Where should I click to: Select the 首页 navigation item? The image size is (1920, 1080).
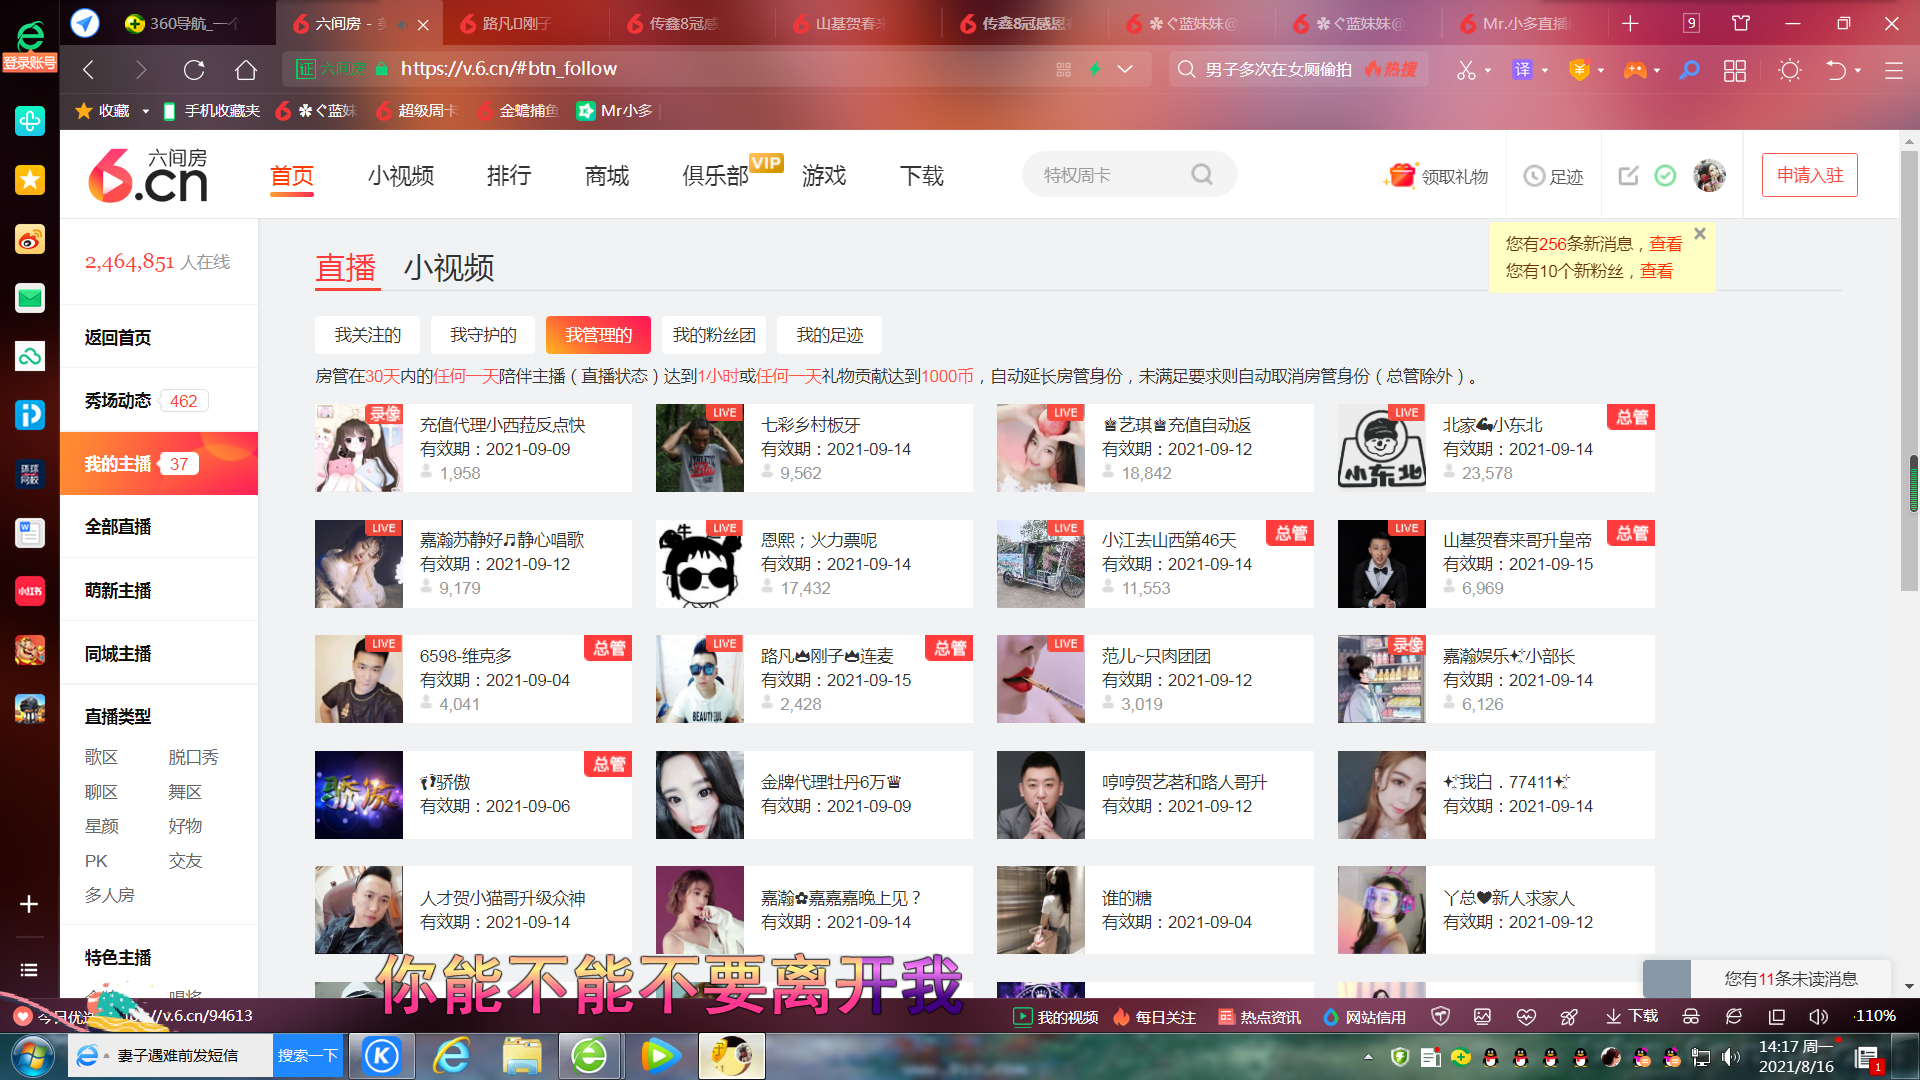click(292, 176)
